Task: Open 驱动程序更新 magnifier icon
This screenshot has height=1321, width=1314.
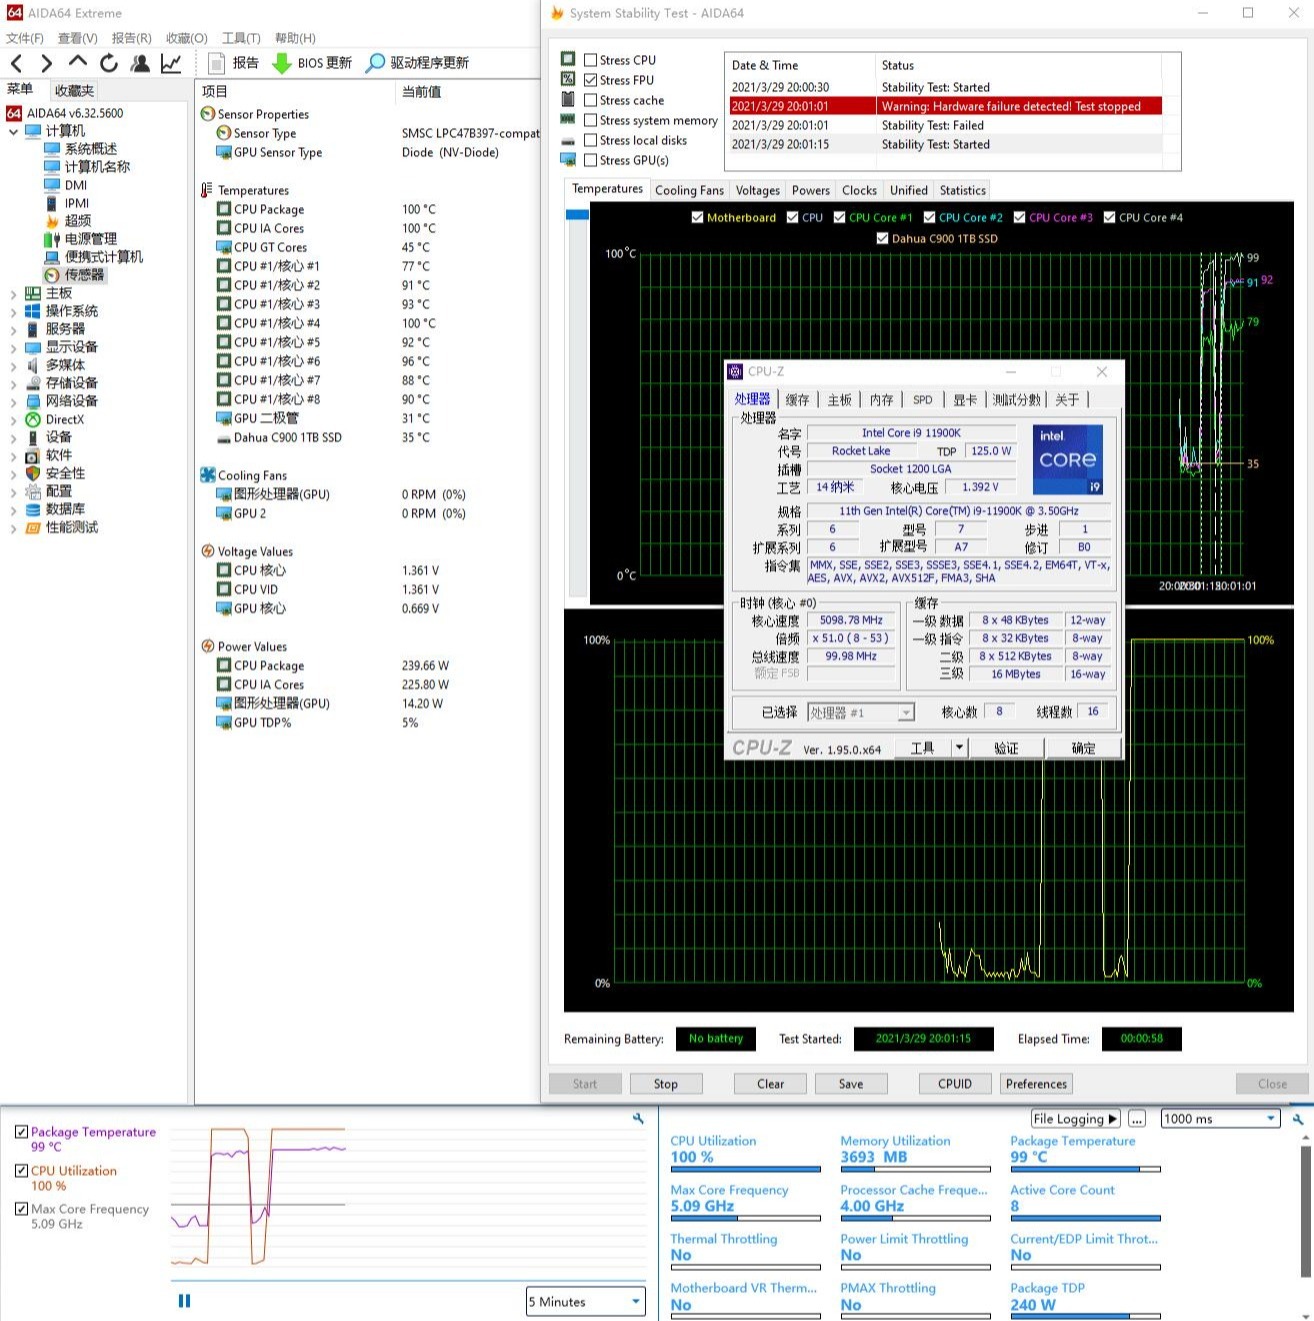Action: tap(375, 63)
